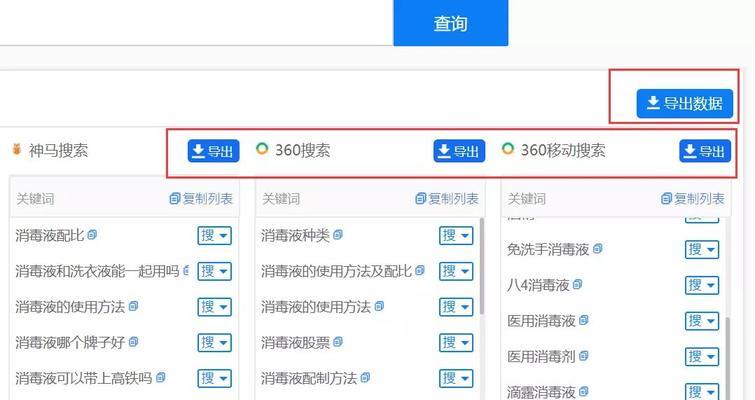Open the 搜 dropdown for 消毒液配比
755x400 pixels.
[x=214, y=235]
